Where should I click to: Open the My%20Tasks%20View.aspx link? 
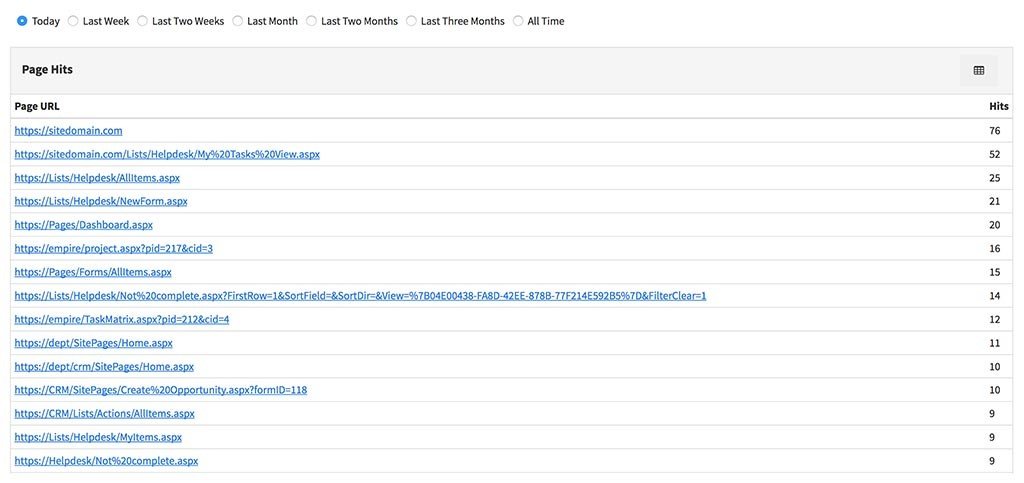coord(167,154)
